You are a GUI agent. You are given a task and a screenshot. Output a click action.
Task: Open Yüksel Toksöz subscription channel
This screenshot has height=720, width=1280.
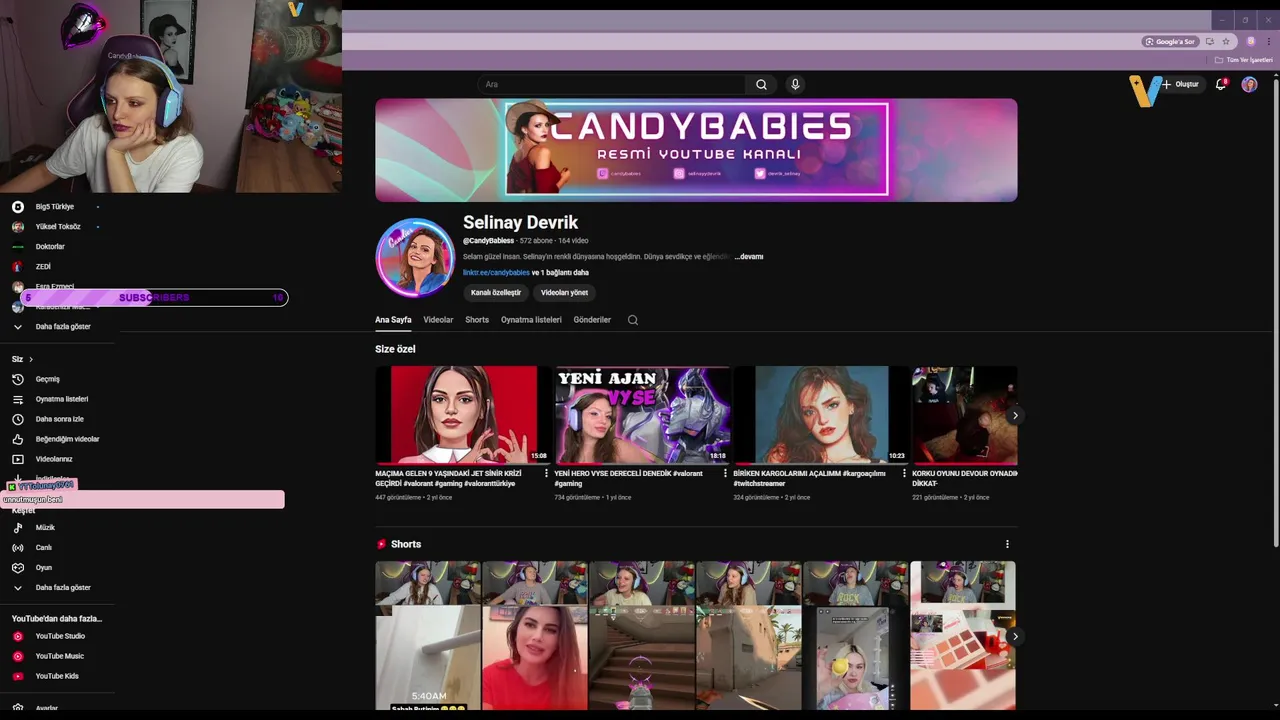(x=57, y=227)
